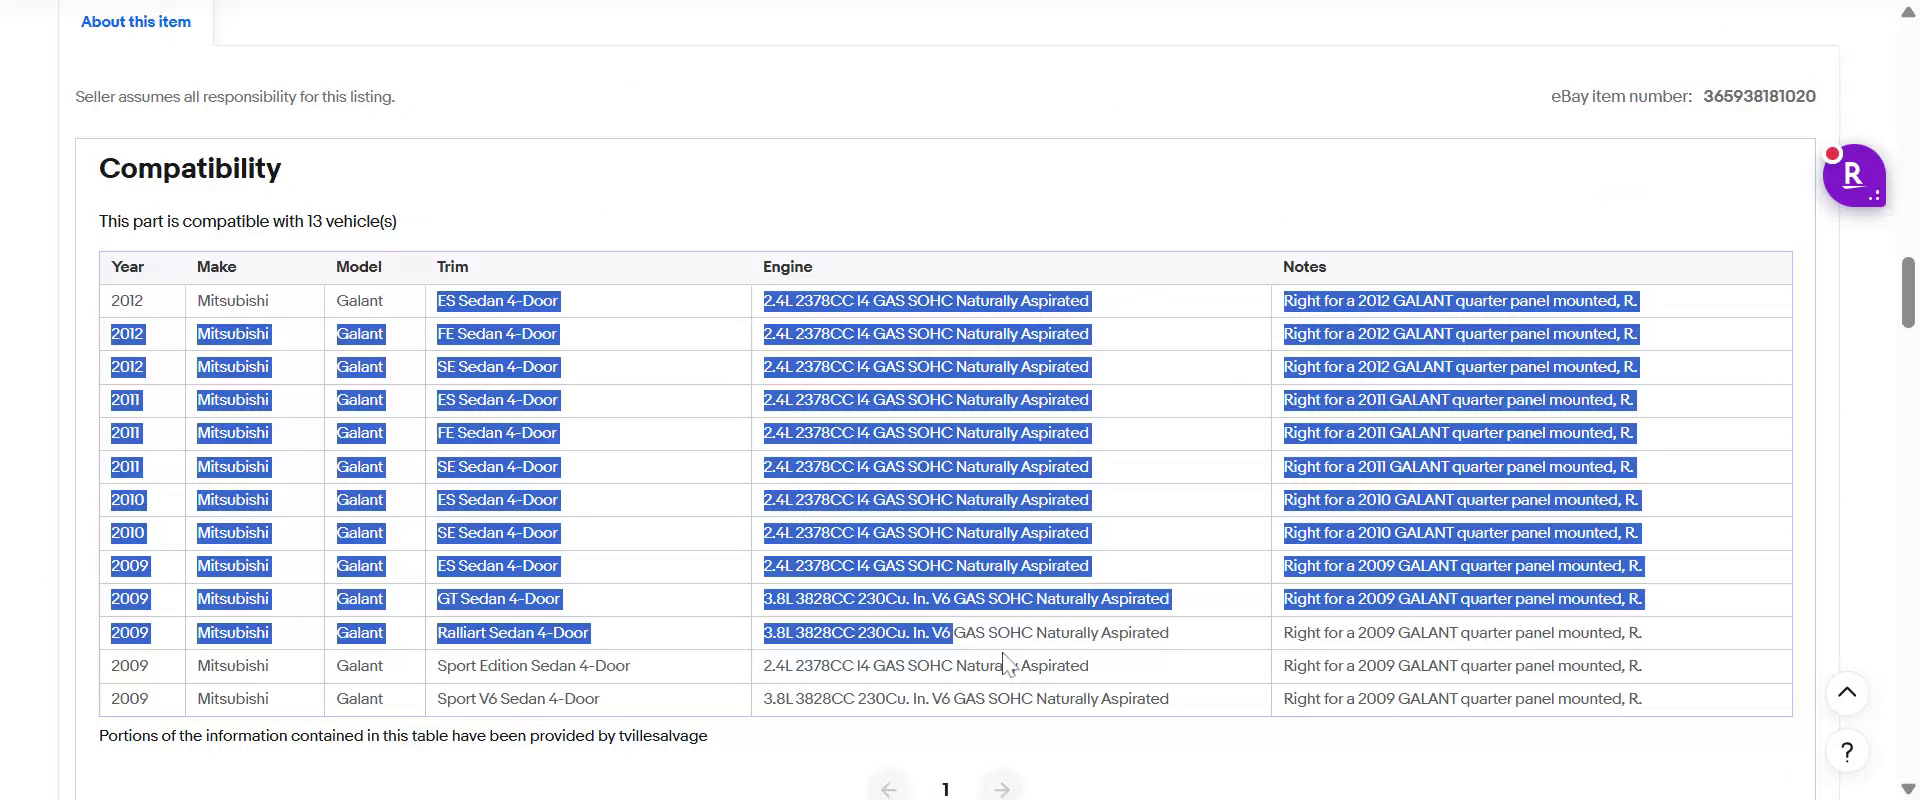Screen dimensions: 1920x800
Task: Switch to the About this item tab
Action: pyautogui.click(x=136, y=22)
